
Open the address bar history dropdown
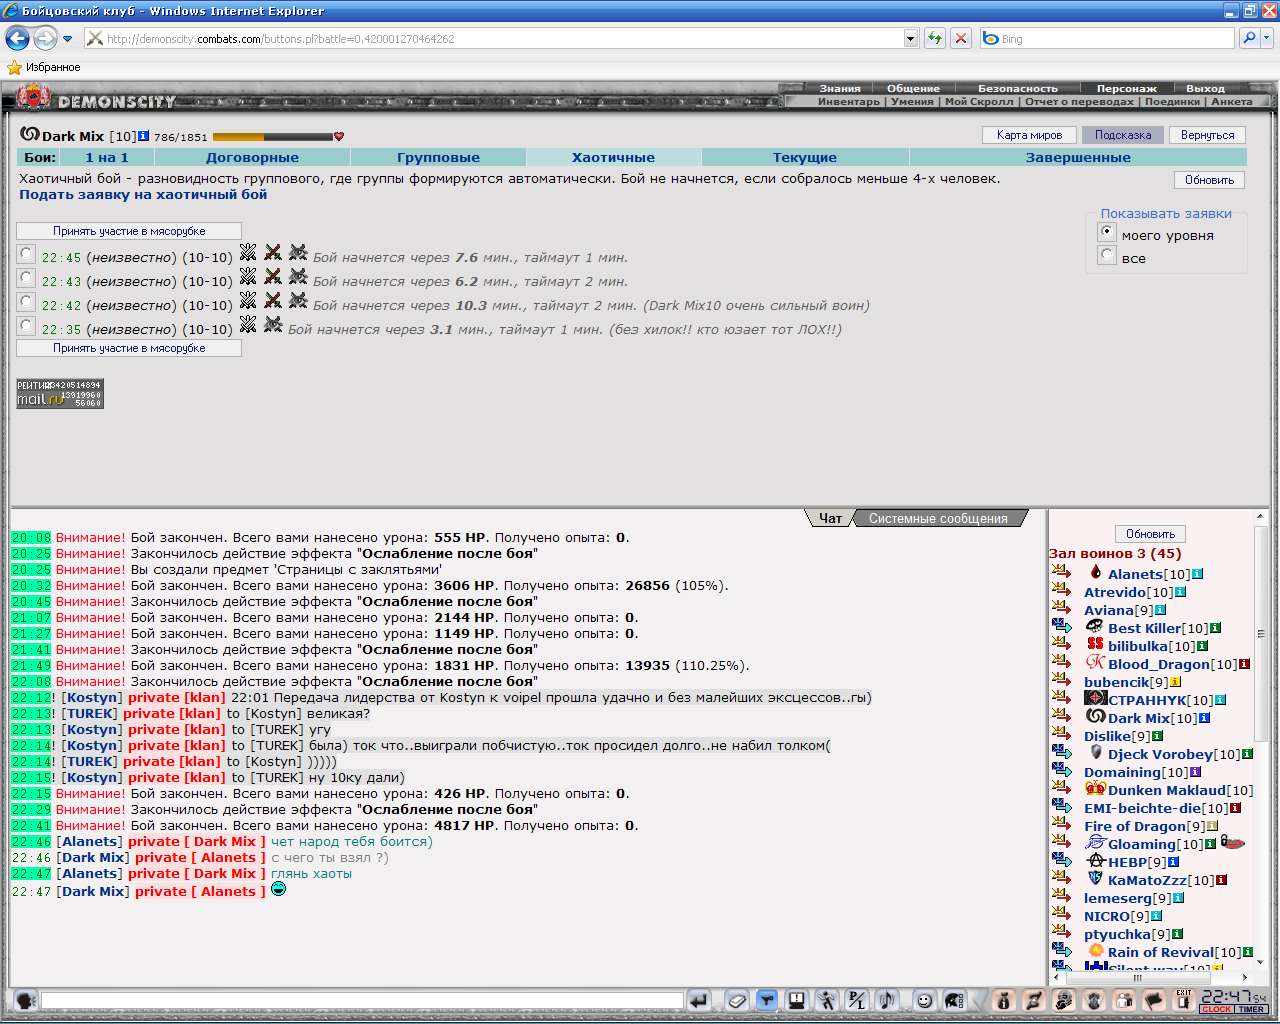pos(910,38)
